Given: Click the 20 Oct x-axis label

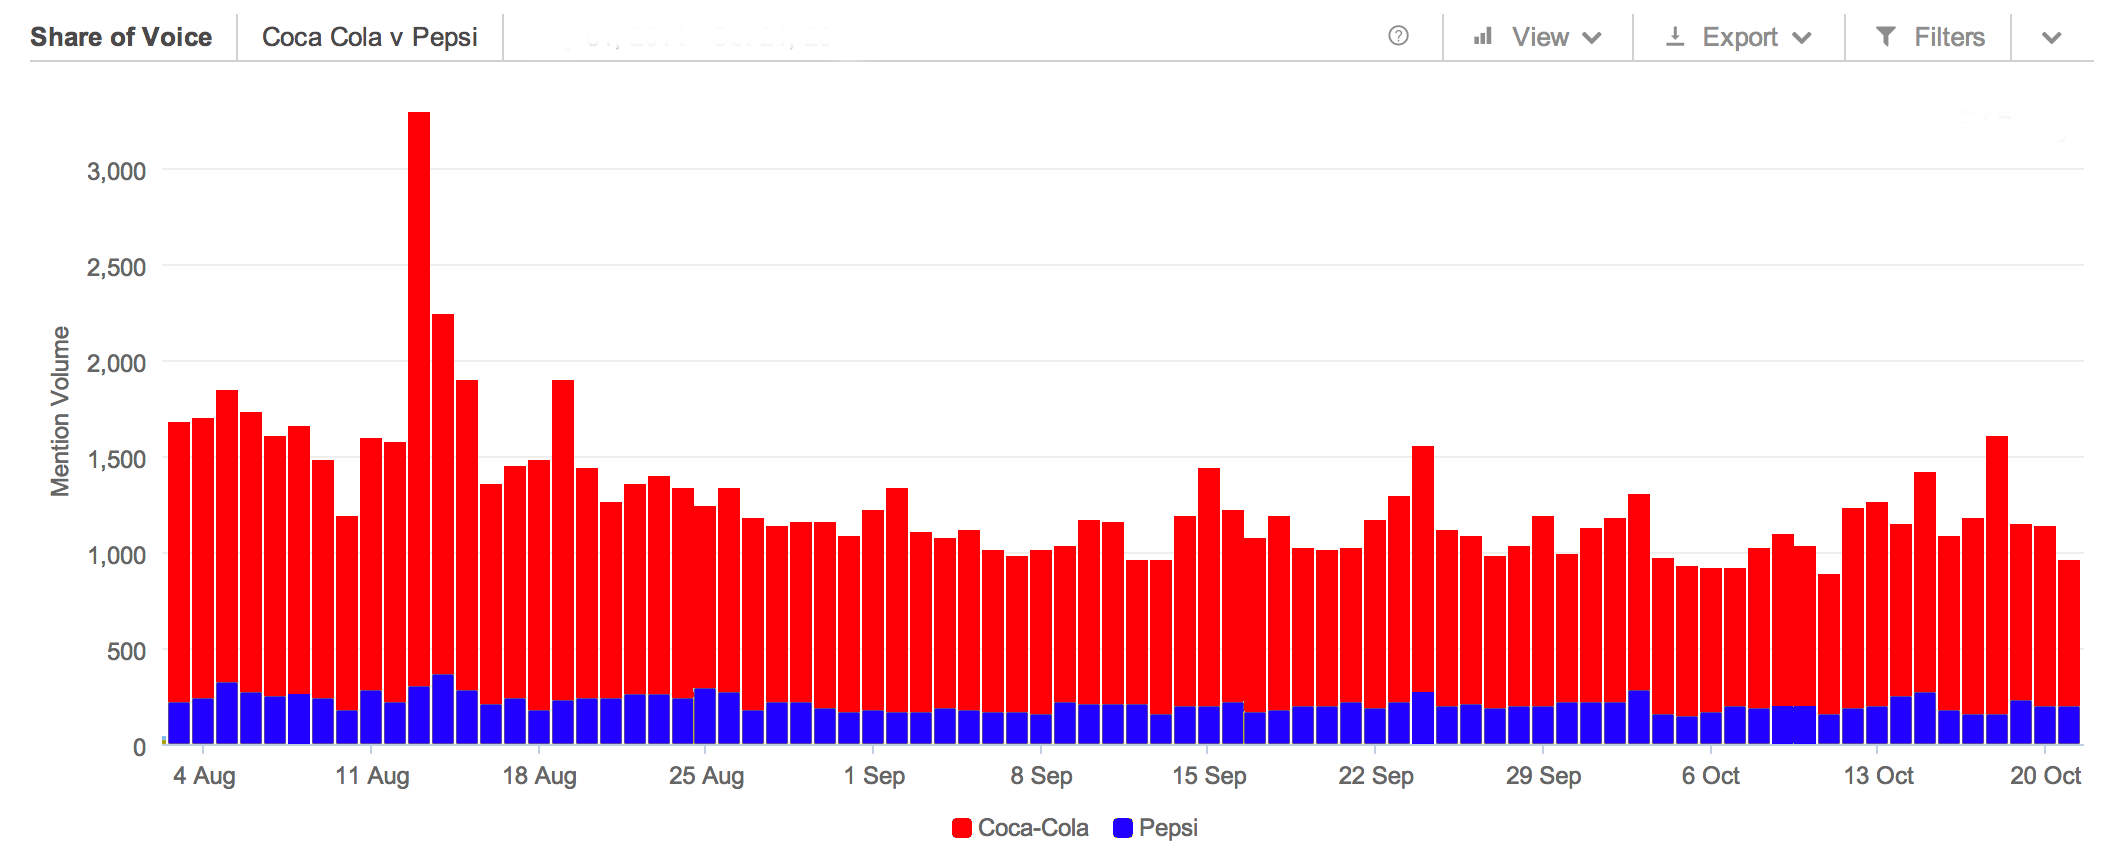Looking at the screenshot, I should (2045, 776).
